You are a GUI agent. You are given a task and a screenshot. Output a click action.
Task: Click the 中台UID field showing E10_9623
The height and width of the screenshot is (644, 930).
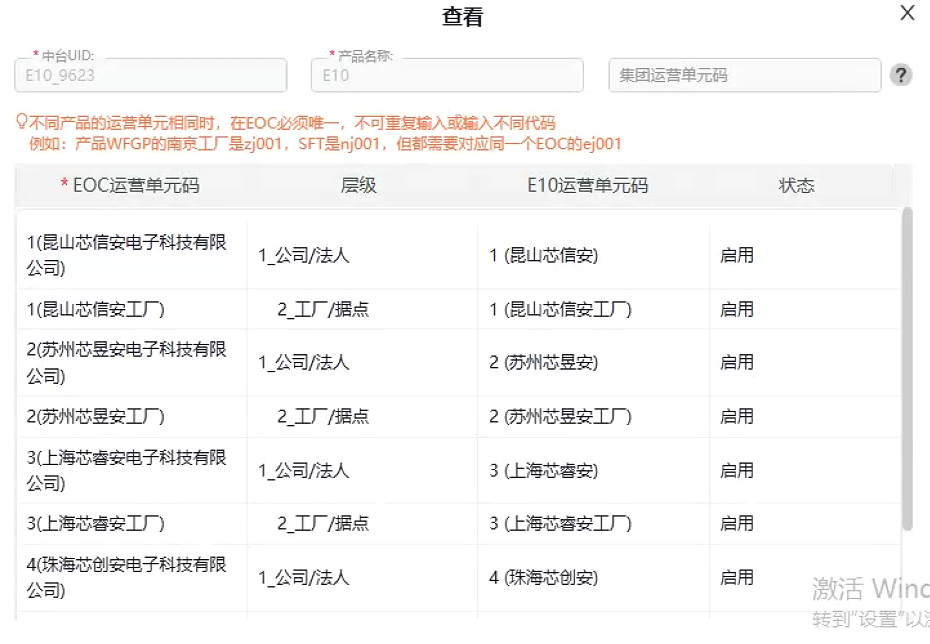coord(150,76)
